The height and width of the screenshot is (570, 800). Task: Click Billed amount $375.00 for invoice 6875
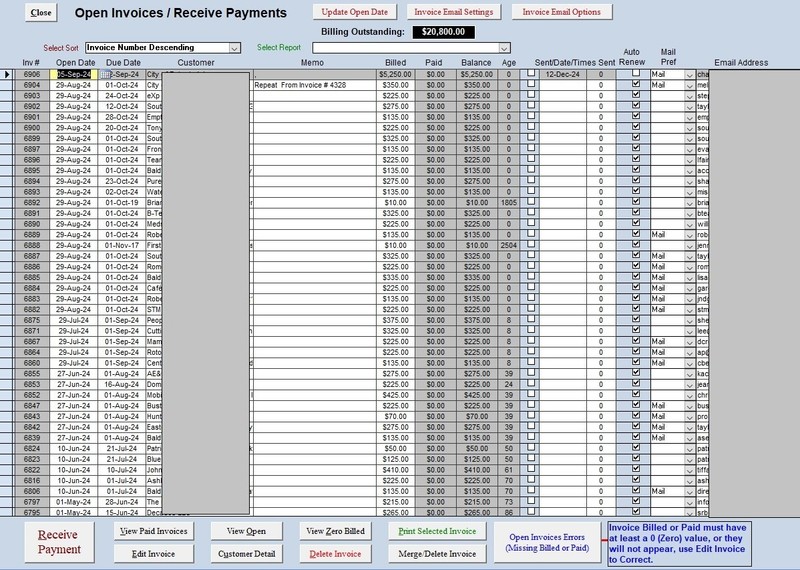point(395,320)
